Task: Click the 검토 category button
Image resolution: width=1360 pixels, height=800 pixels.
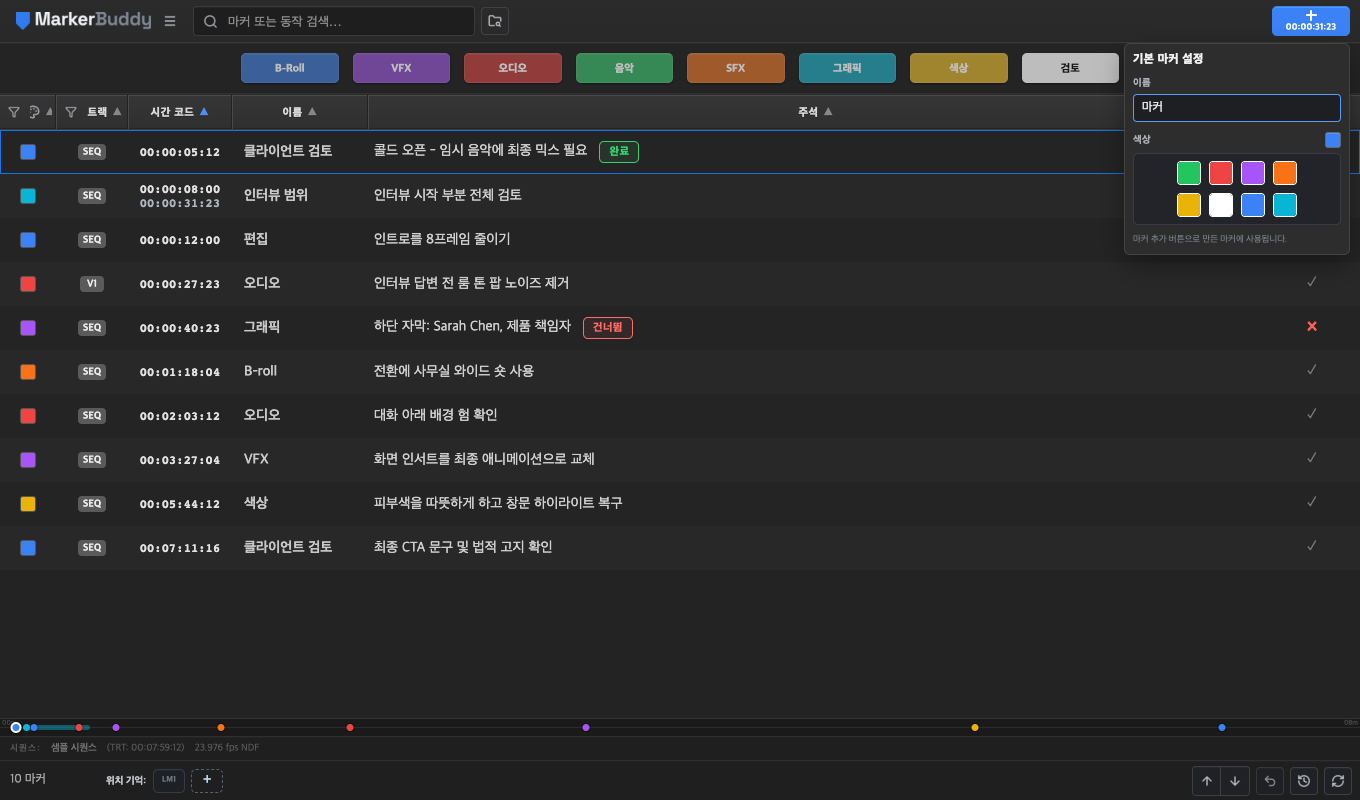Action: coord(1070,68)
